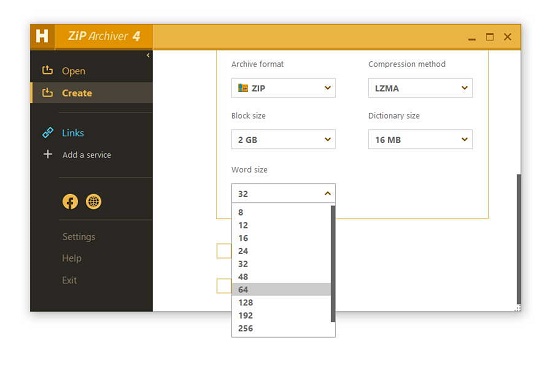Click the Open archive icon
550x370 pixels.
[47, 70]
